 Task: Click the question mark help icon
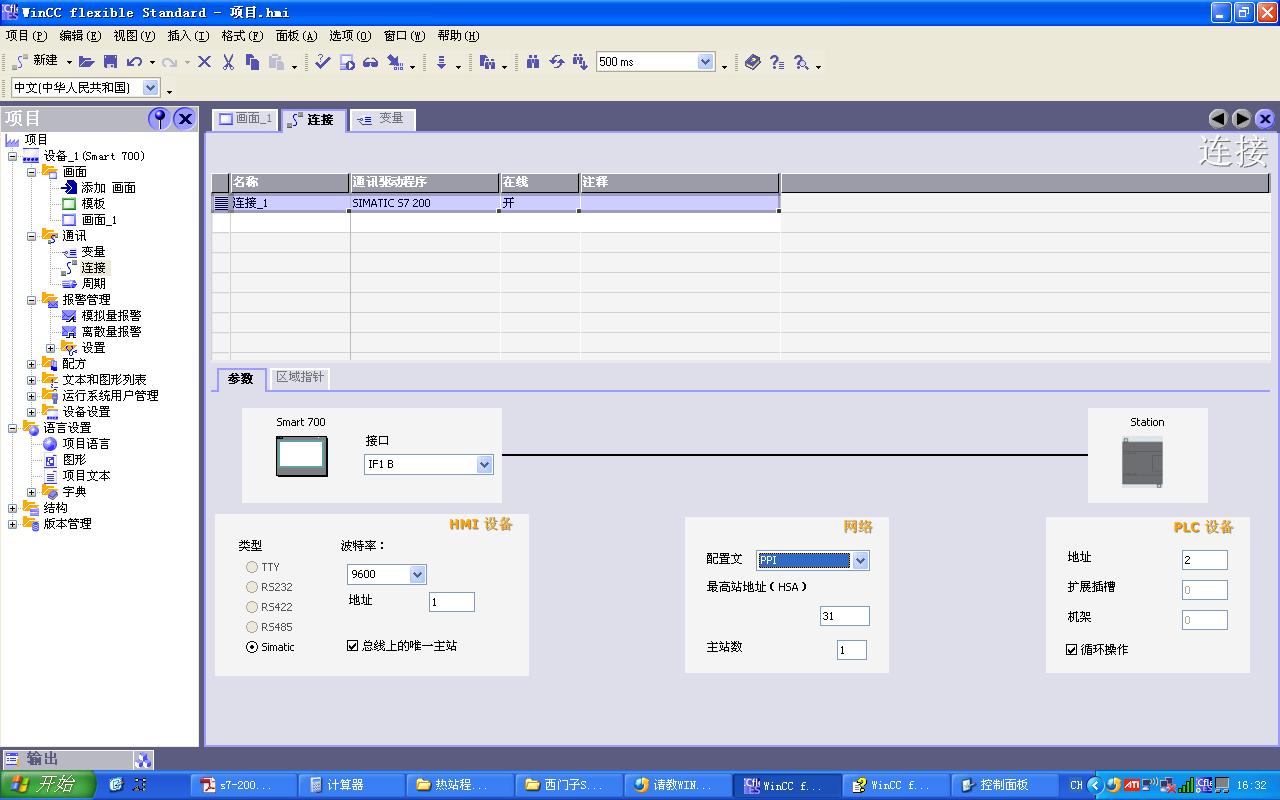777,62
